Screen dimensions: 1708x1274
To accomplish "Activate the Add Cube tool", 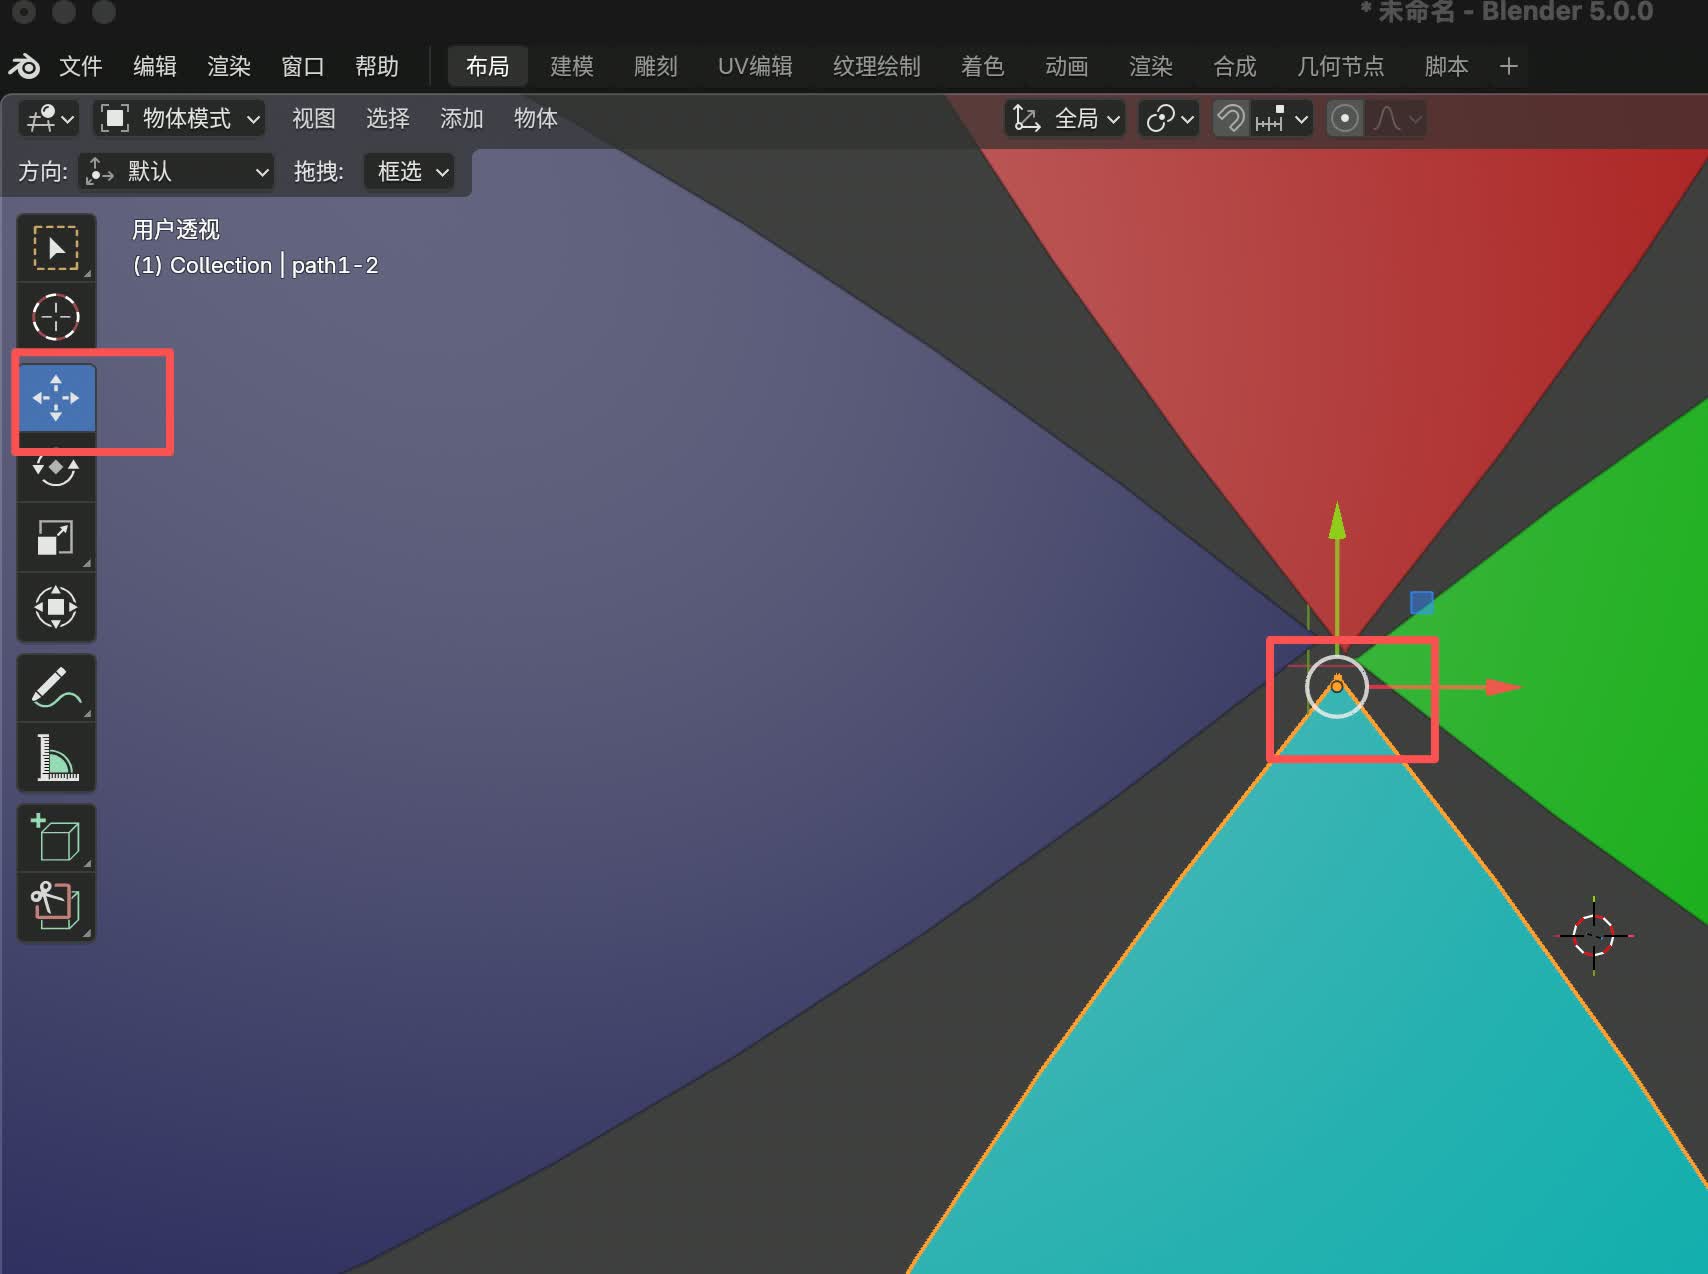I will (x=56, y=838).
